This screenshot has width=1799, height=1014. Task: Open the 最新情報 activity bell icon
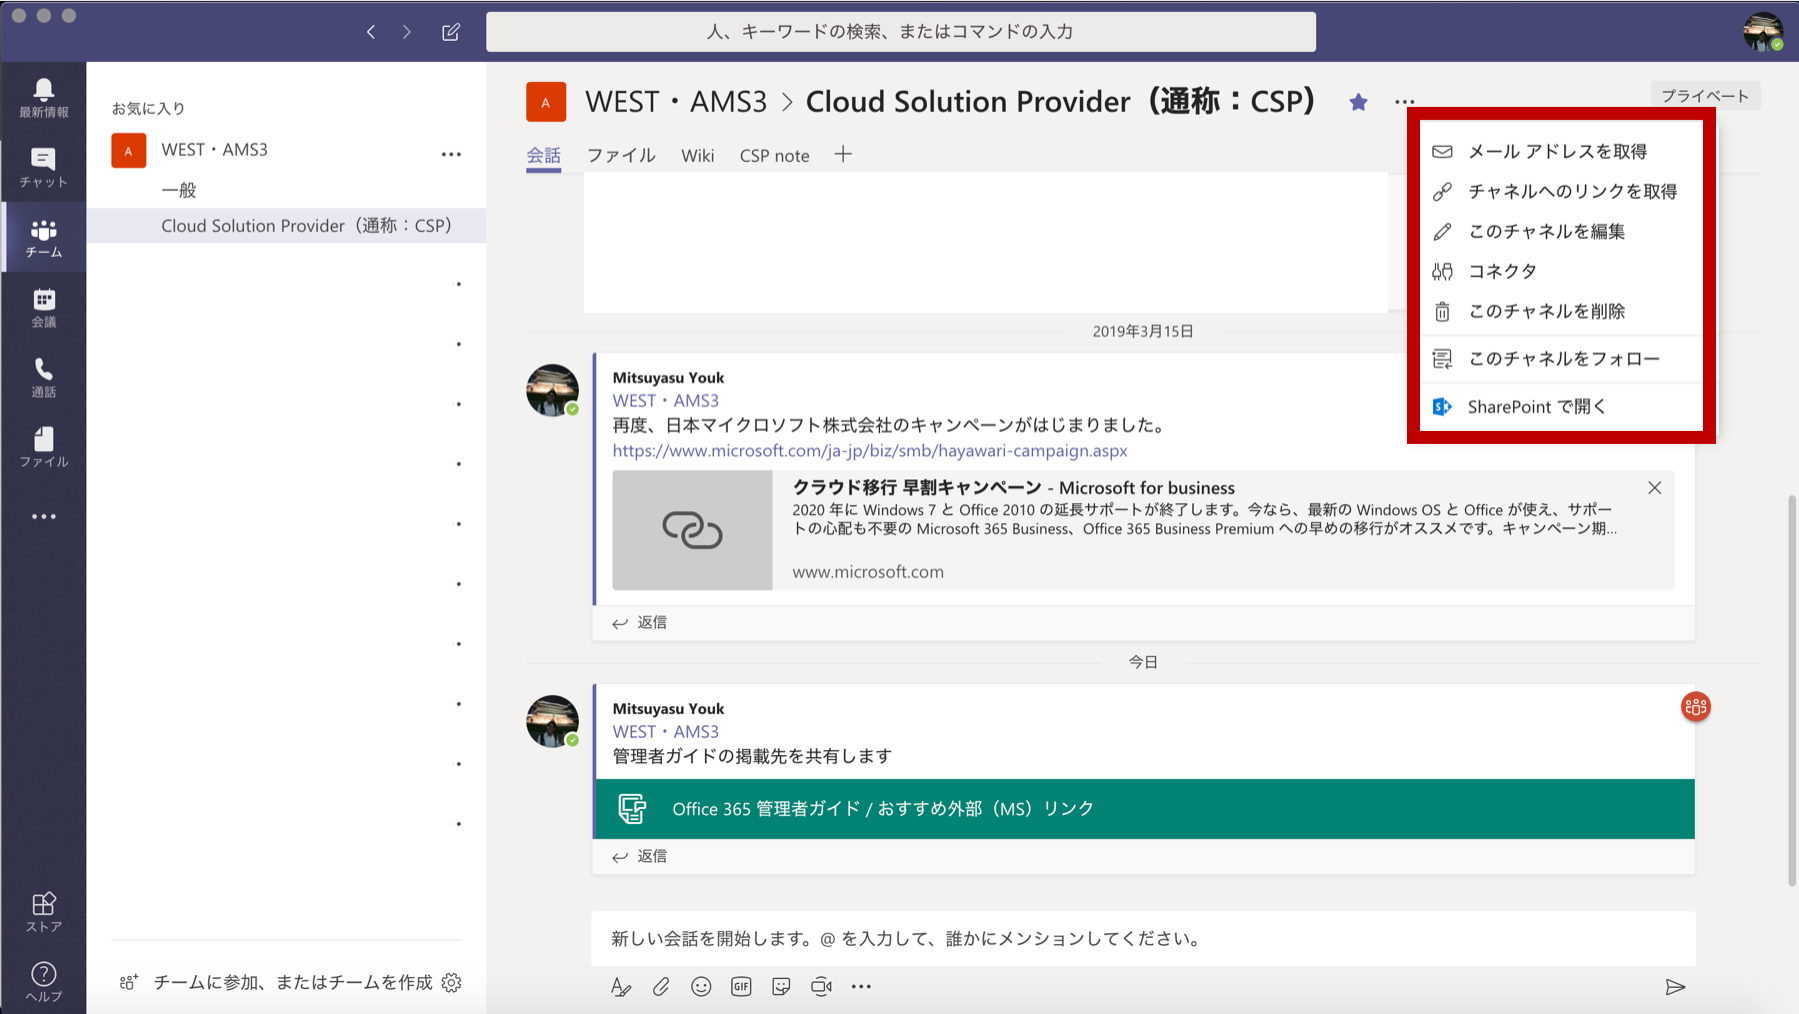(x=43, y=98)
